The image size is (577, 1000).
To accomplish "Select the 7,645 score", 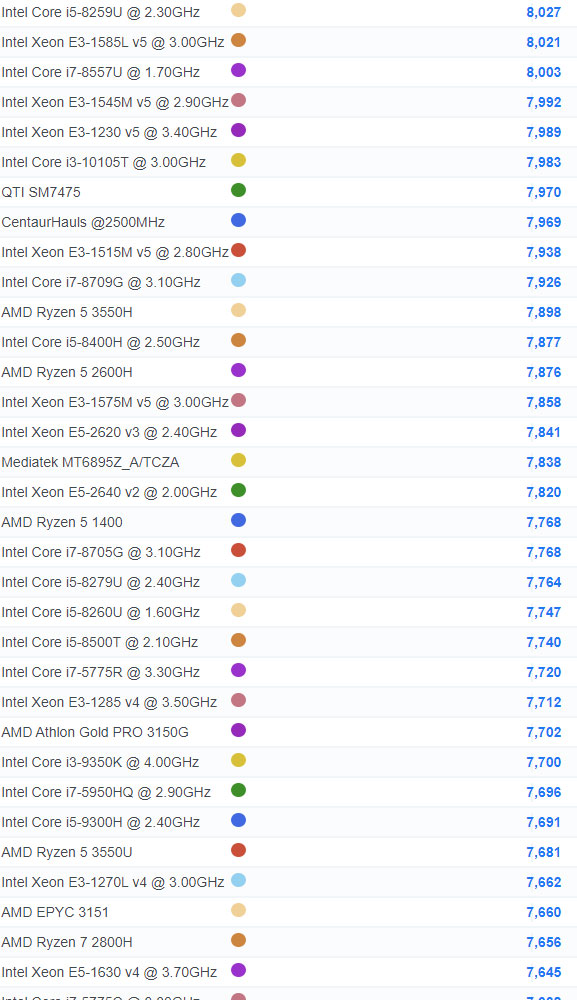I will pos(544,971).
